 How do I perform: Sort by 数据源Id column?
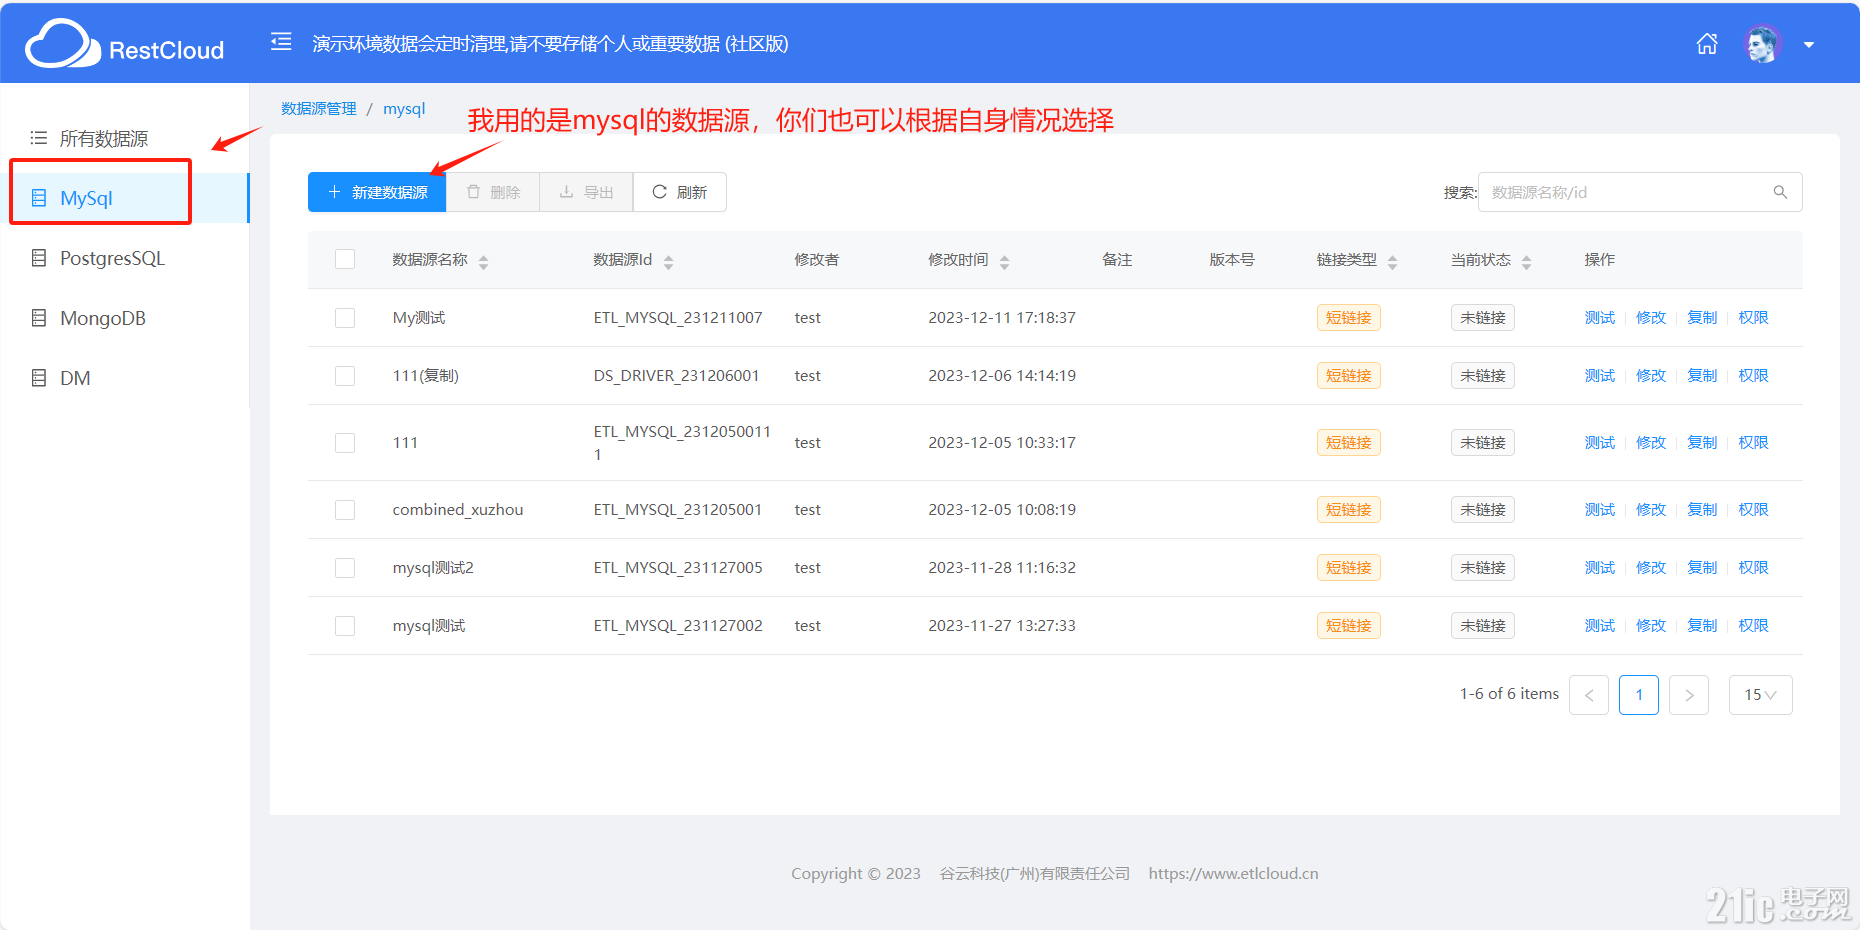click(x=669, y=262)
